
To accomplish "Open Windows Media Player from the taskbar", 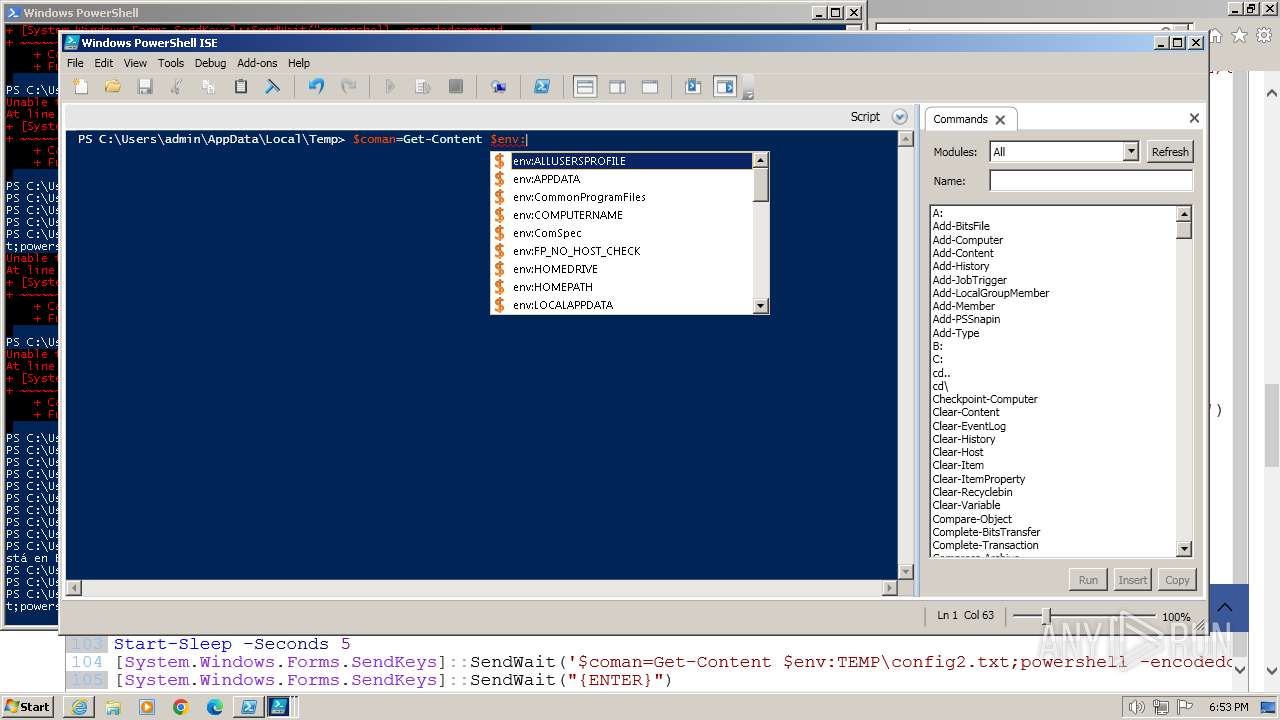I will [147, 707].
